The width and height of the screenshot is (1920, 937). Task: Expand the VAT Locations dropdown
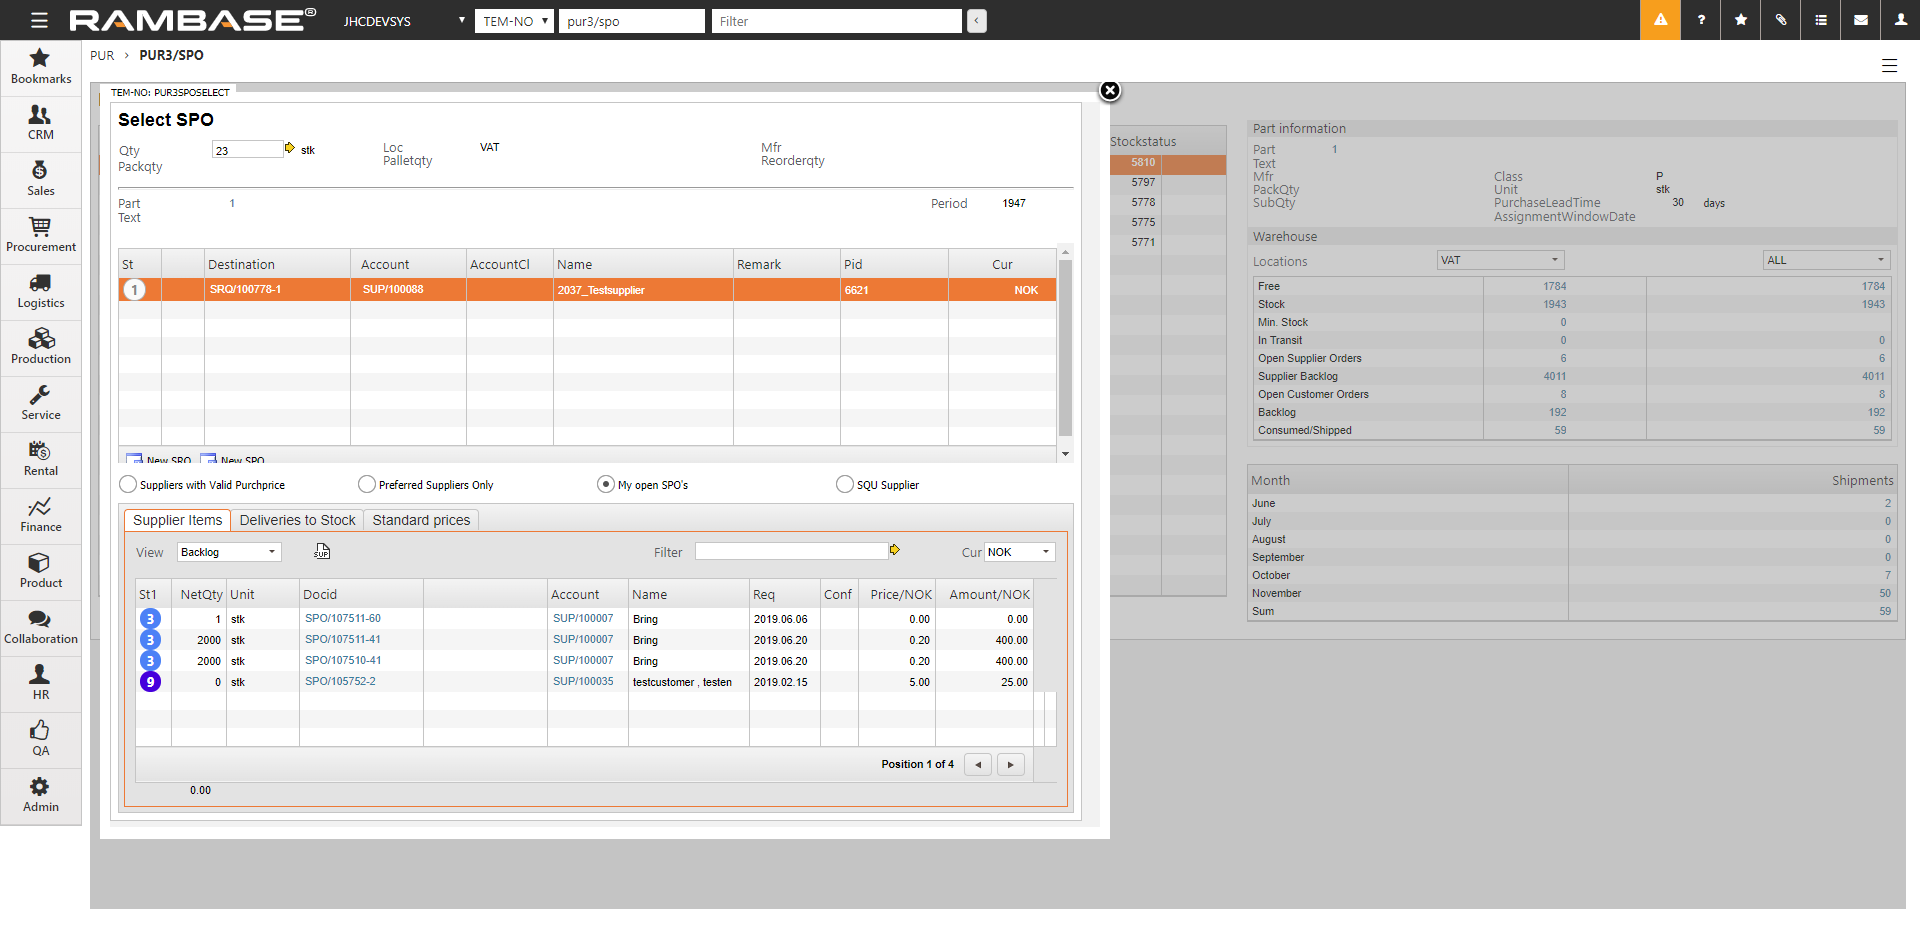click(x=1500, y=260)
